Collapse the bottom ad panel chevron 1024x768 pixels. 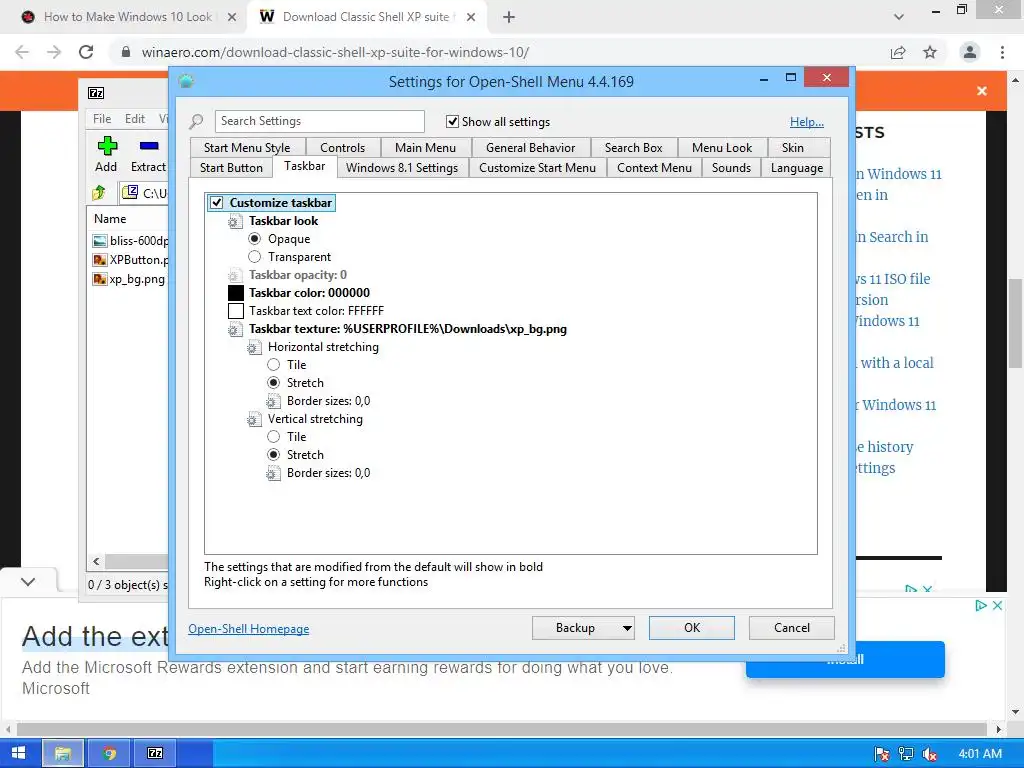28,581
